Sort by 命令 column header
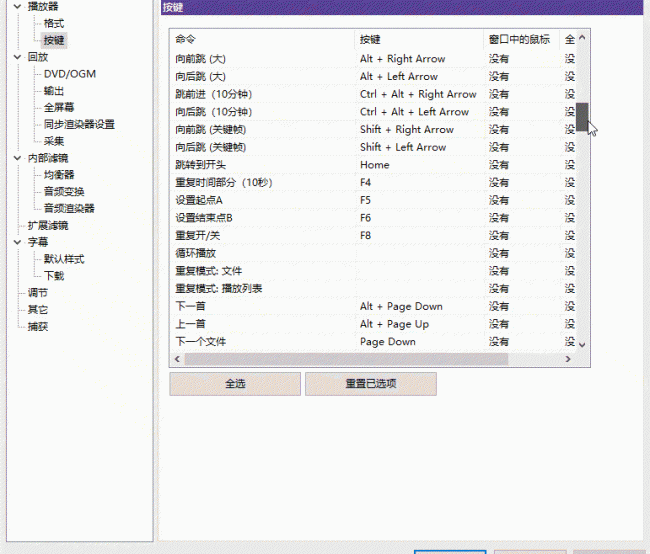Image resolution: width=650 pixels, height=554 pixels. [263, 39]
